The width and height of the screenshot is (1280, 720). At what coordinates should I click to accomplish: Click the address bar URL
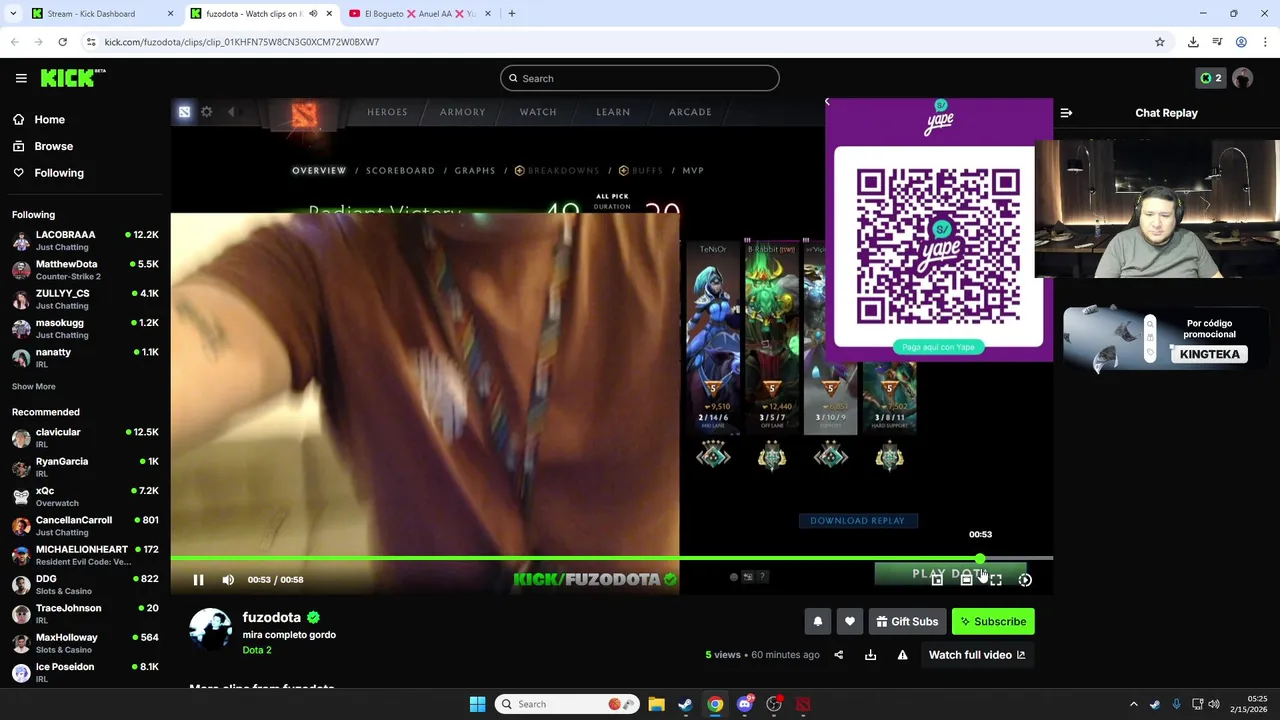242,42
